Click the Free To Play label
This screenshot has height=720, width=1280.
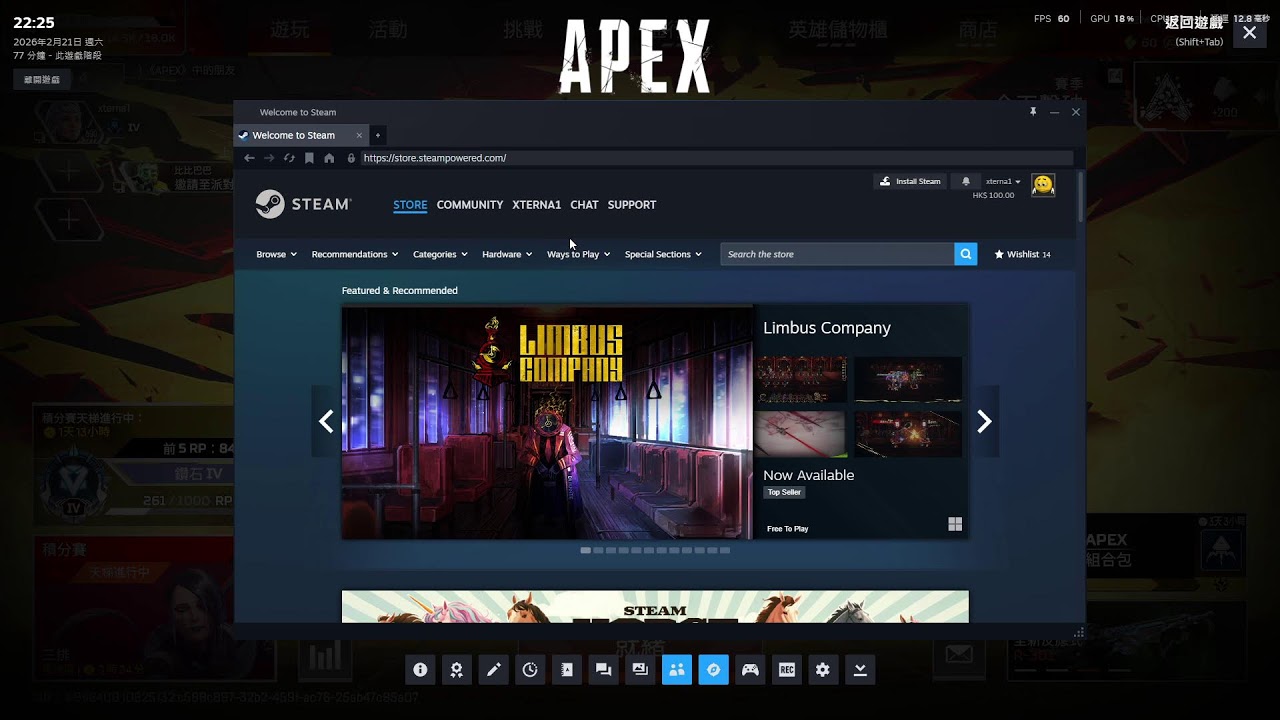click(x=788, y=529)
